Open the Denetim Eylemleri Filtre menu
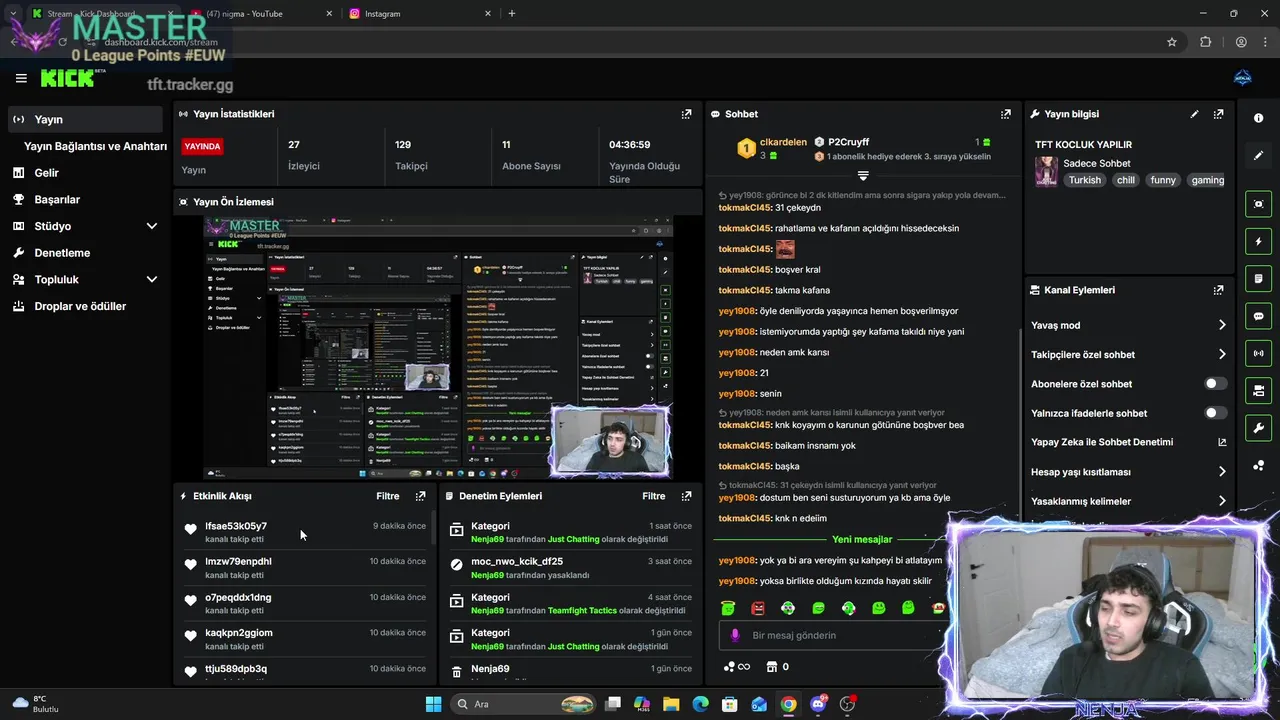 click(653, 496)
